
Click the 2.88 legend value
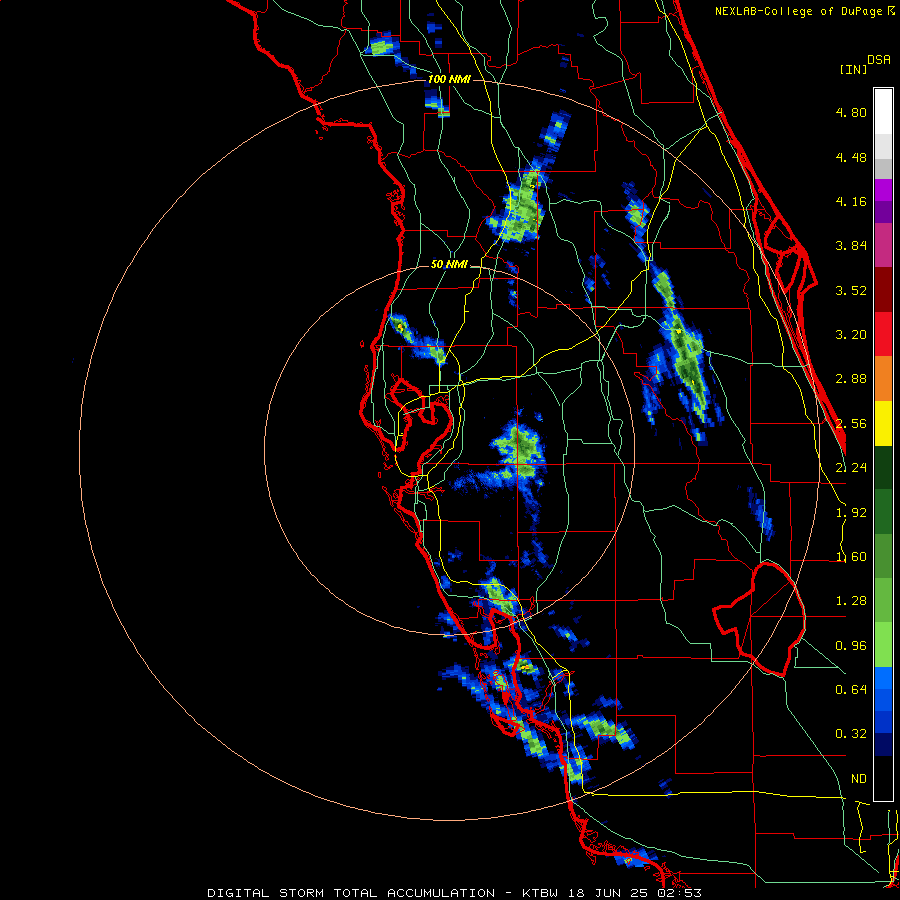[x=851, y=379]
